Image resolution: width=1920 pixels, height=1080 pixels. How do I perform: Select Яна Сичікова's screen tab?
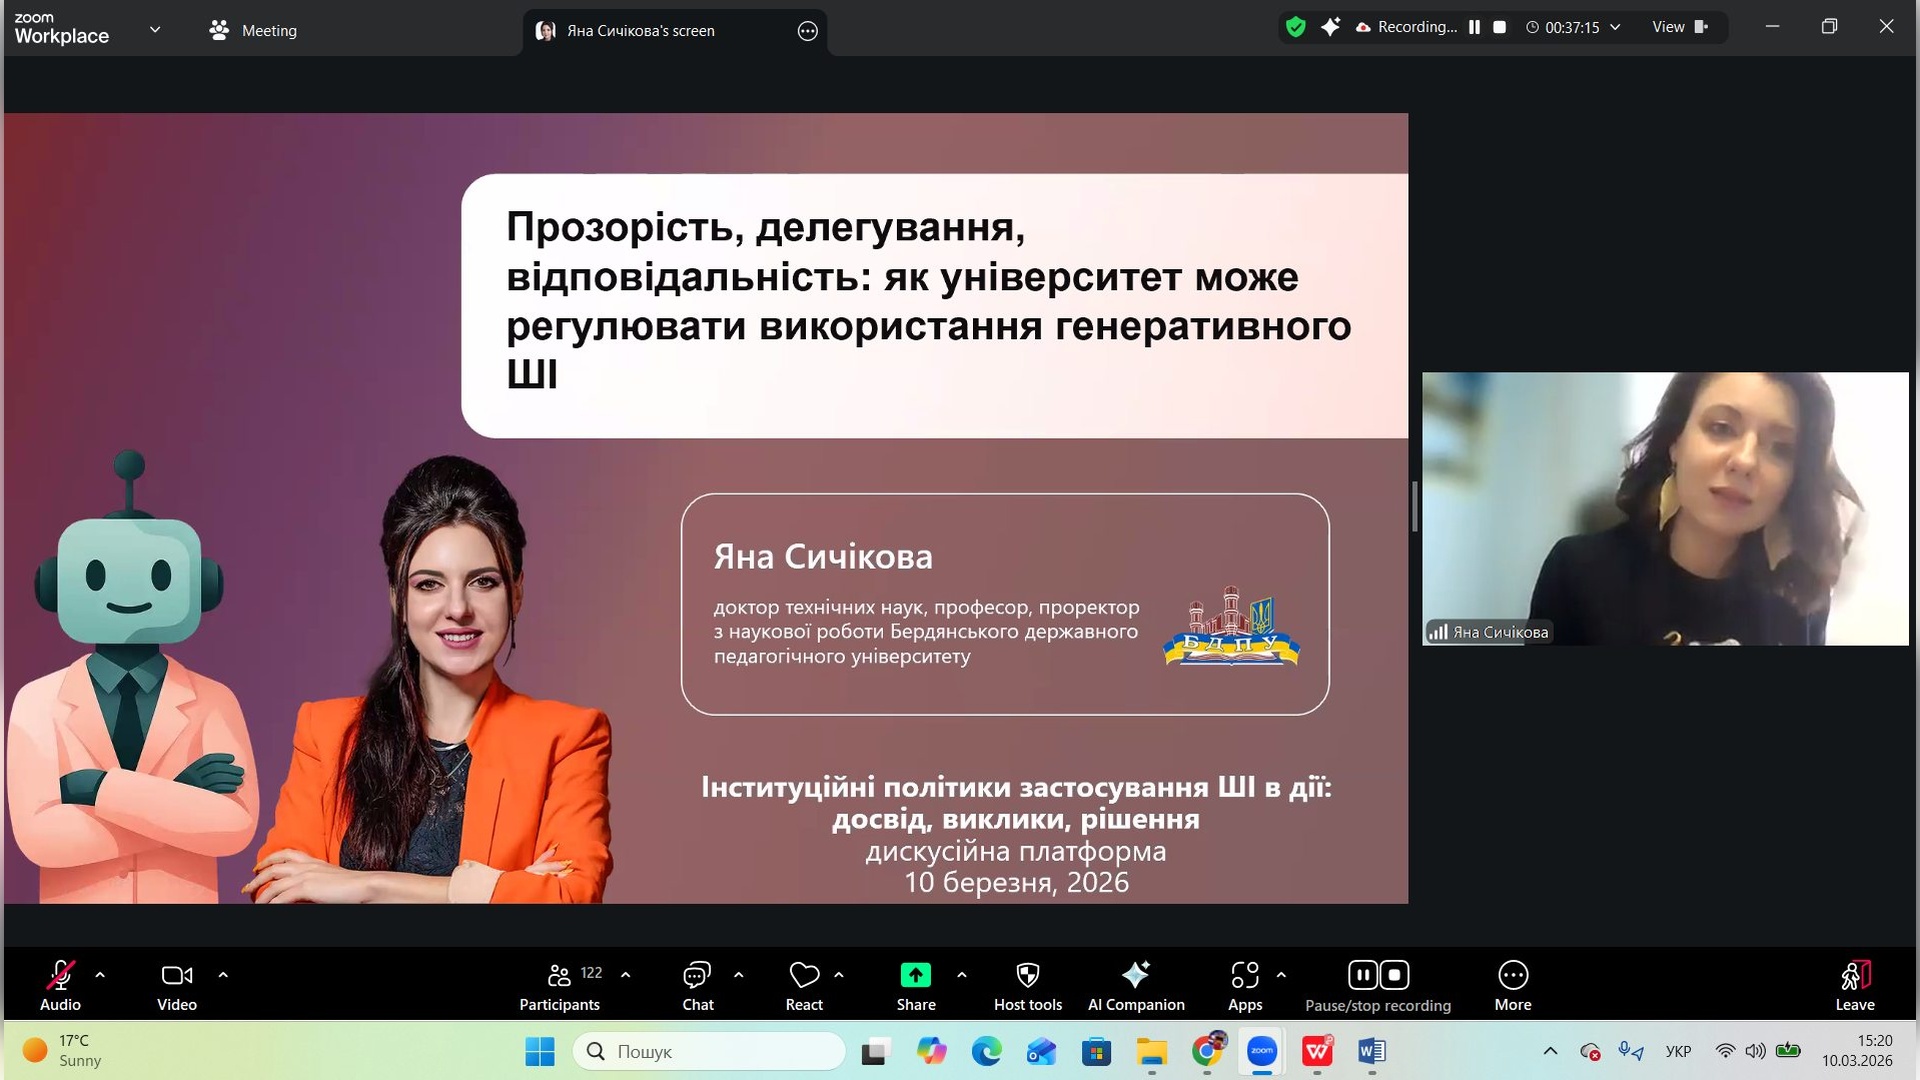(x=640, y=31)
